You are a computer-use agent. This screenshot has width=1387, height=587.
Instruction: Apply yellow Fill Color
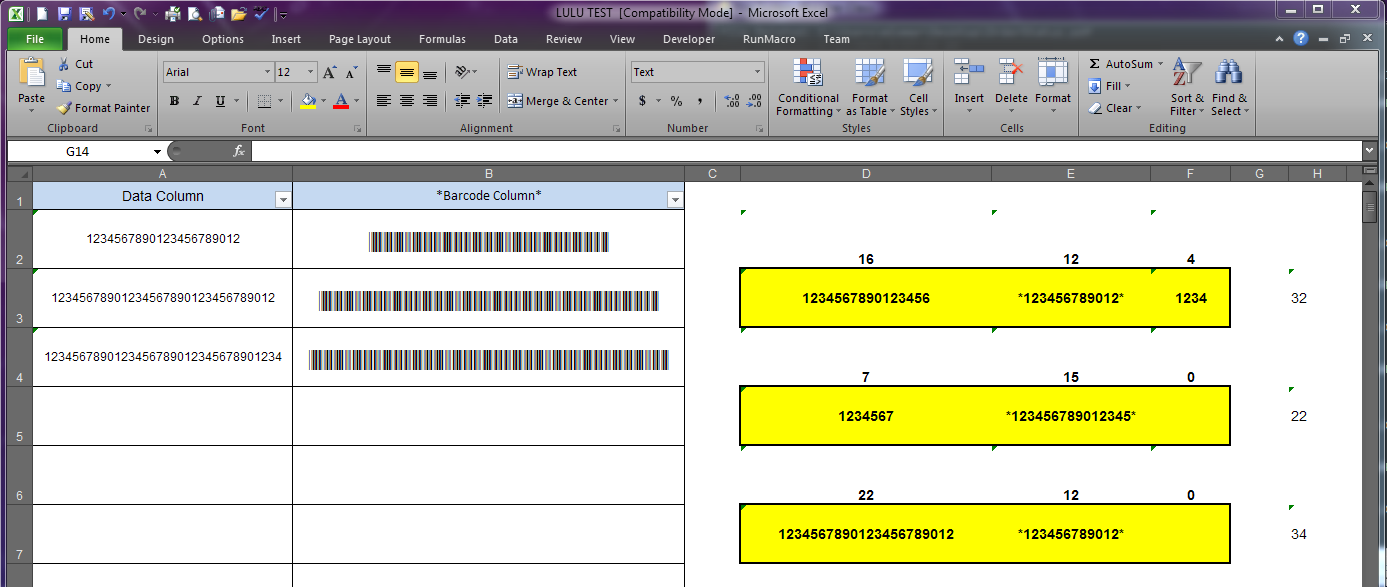click(308, 101)
